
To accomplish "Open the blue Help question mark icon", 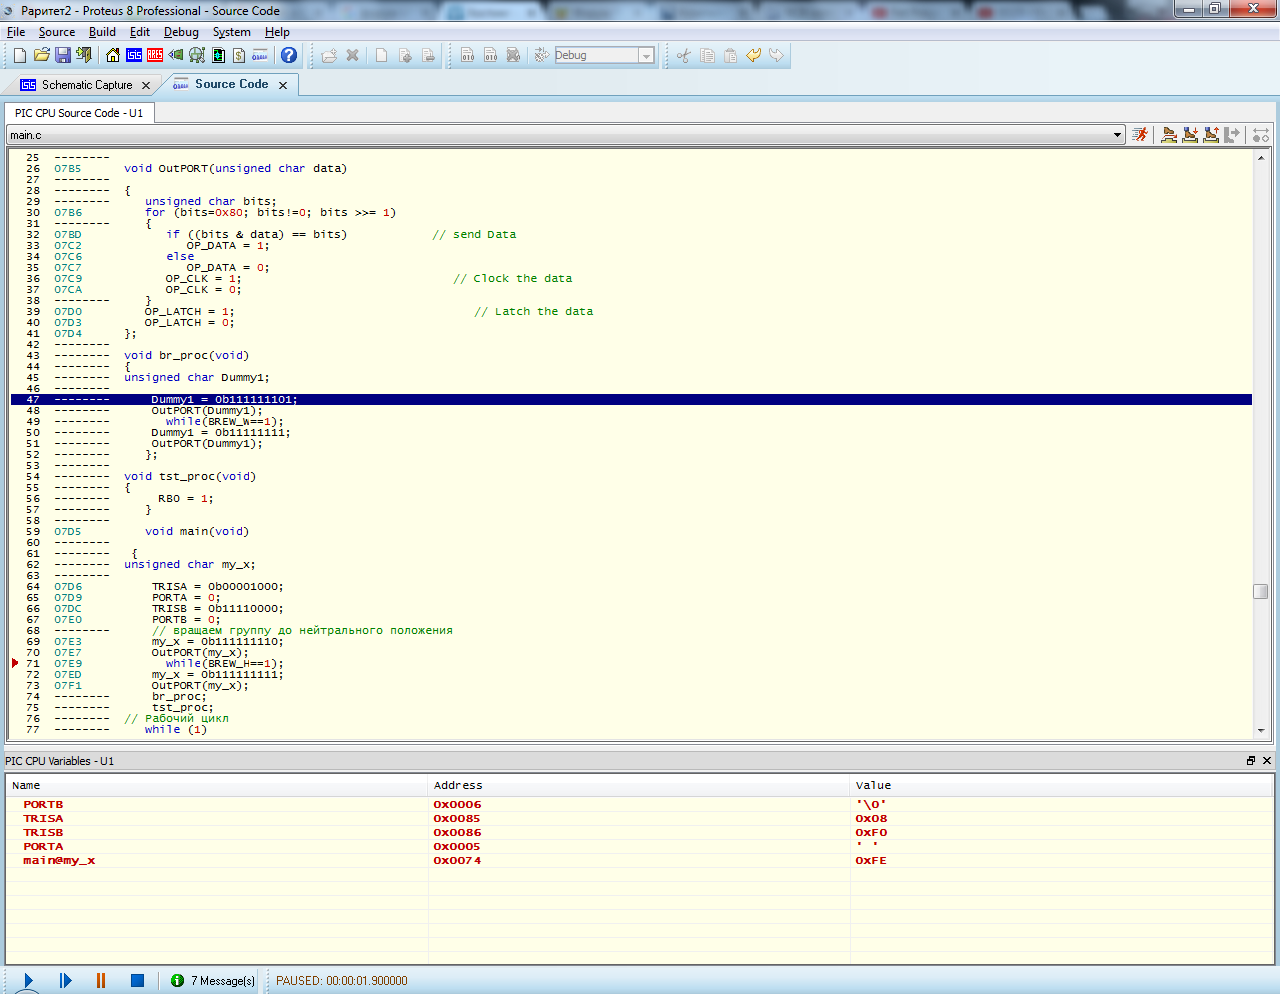I will pos(289,55).
